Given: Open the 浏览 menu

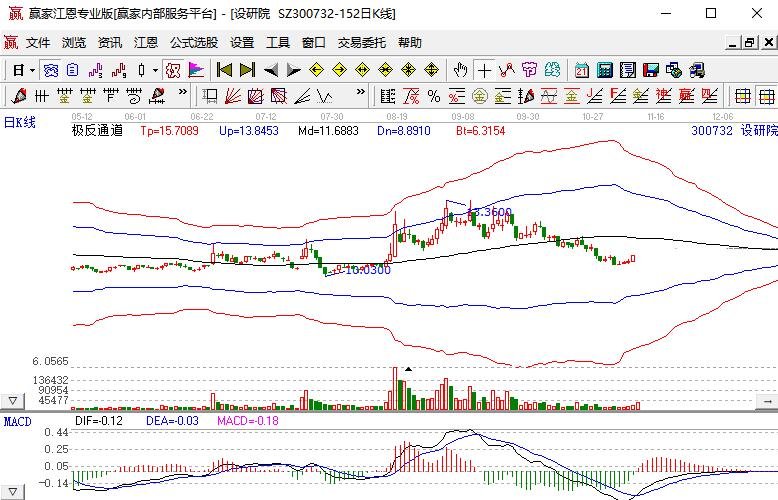Looking at the screenshot, I should pos(74,43).
